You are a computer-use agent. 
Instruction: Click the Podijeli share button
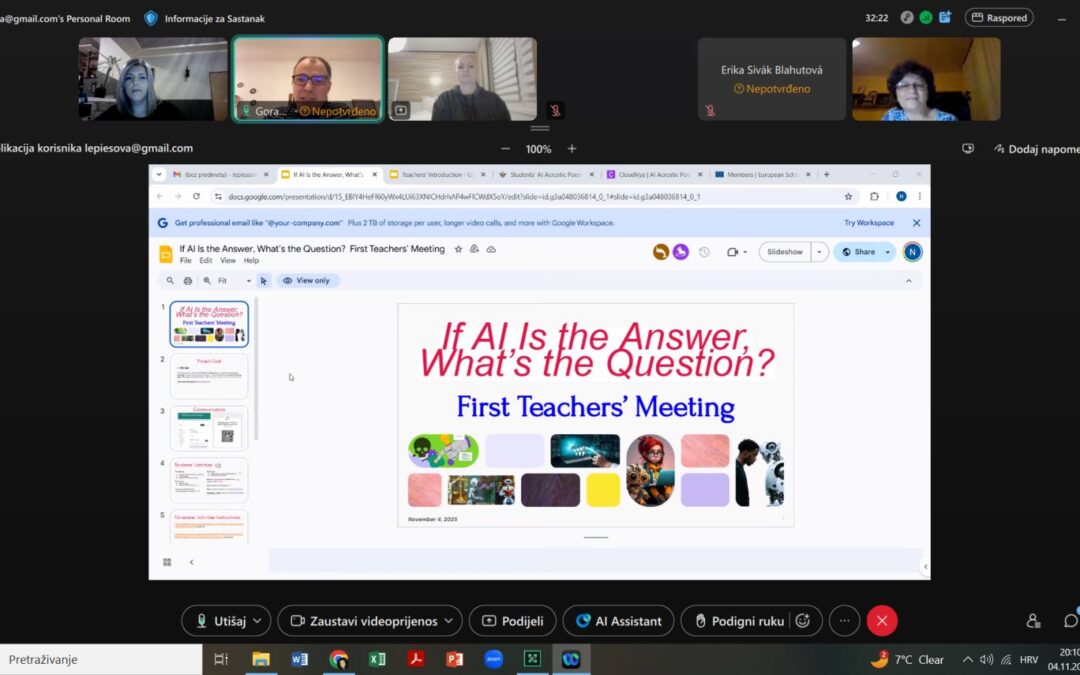(512, 621)
